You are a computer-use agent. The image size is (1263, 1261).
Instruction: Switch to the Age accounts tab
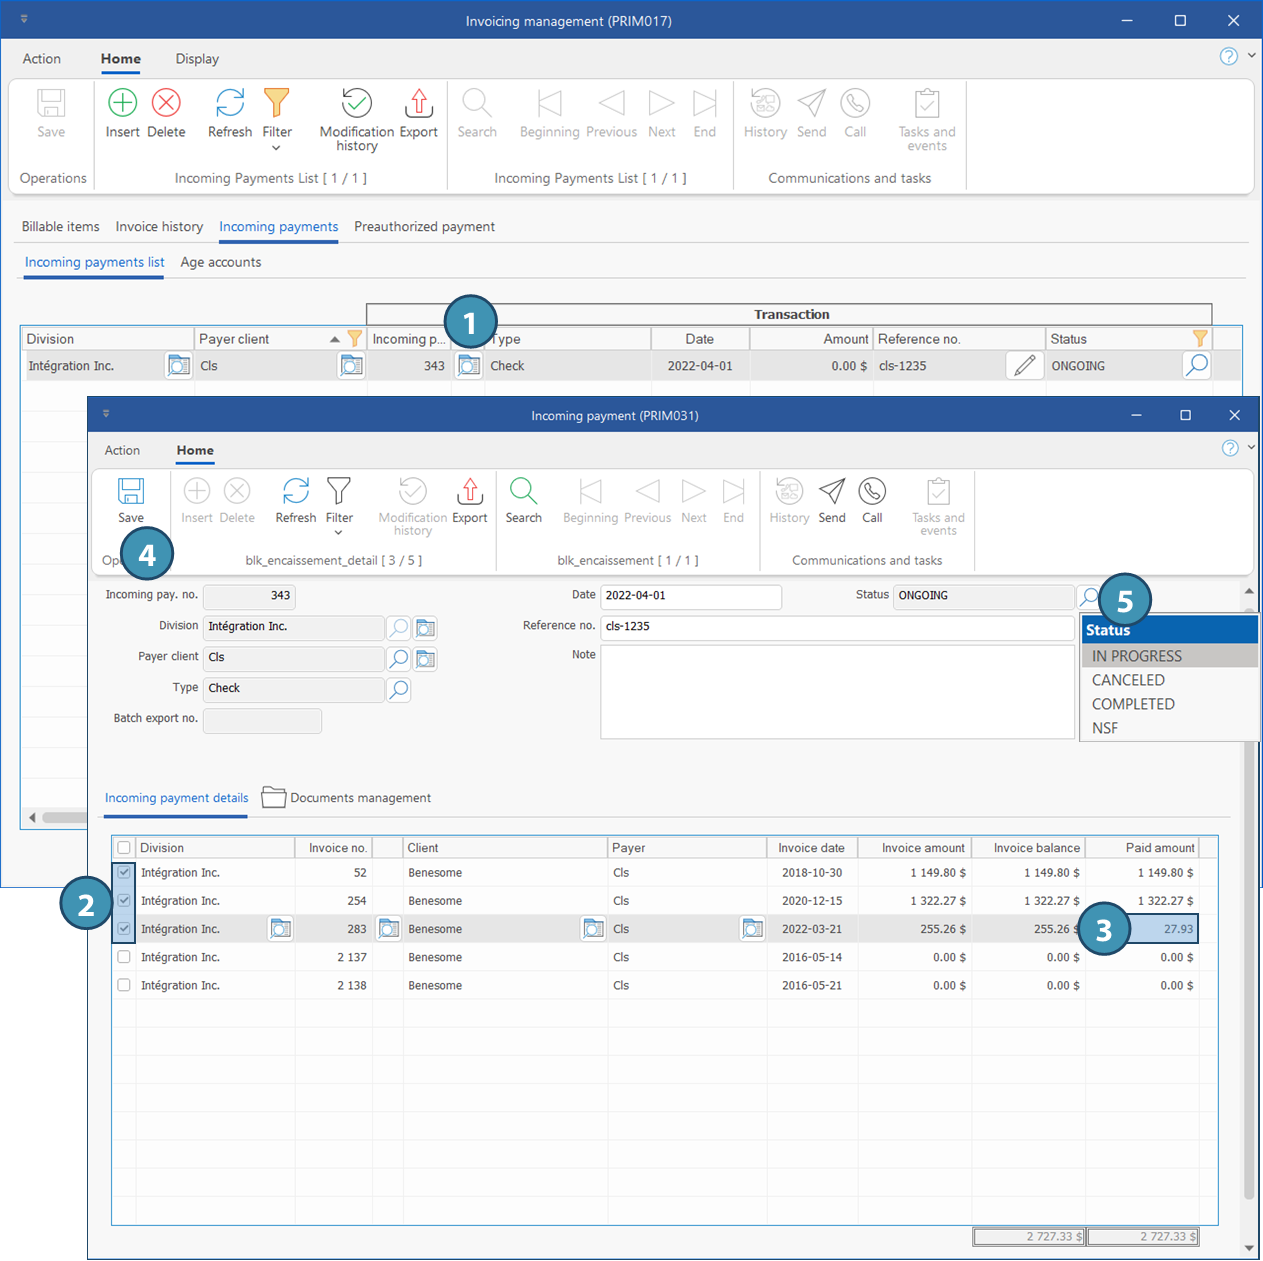(220, 262)
